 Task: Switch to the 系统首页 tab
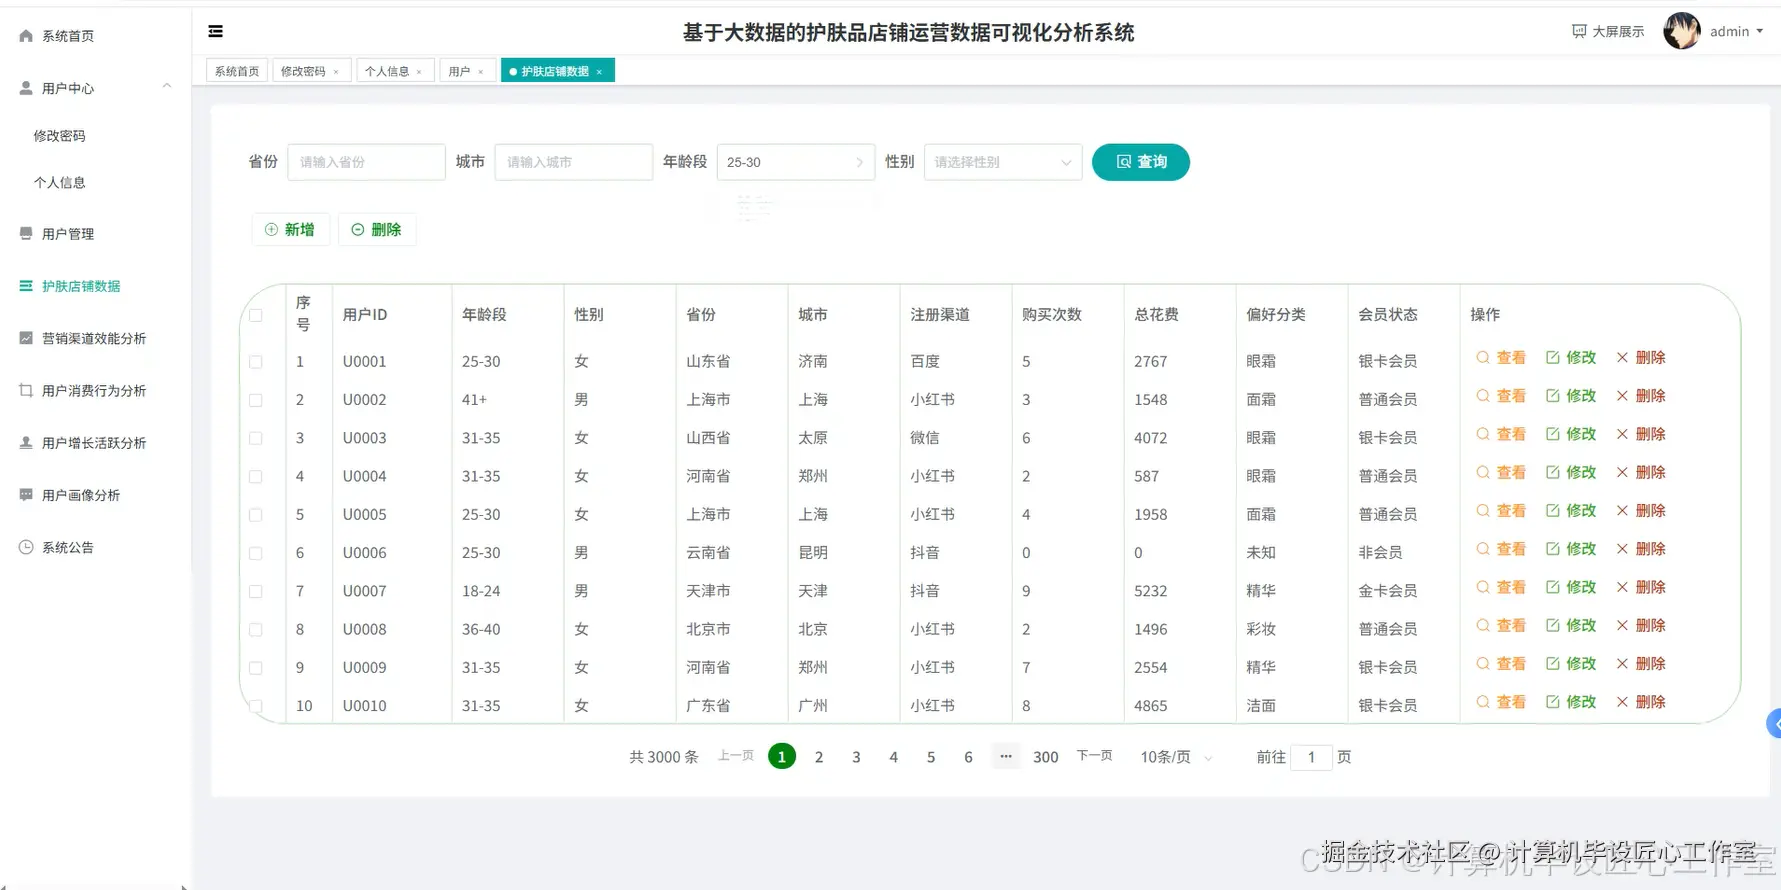[x=237, y=71]
